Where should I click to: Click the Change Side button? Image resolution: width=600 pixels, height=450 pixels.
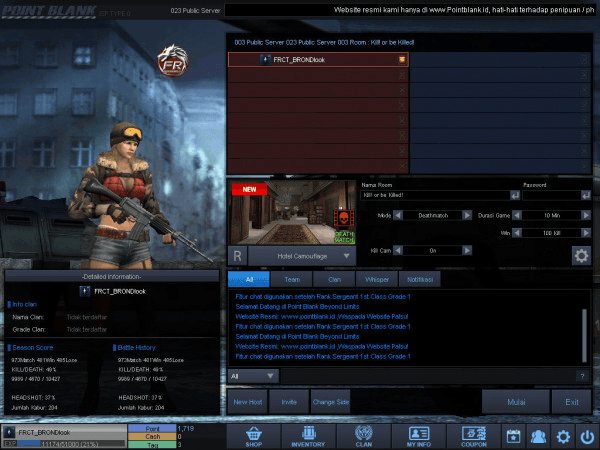click(x=331, y=402)
